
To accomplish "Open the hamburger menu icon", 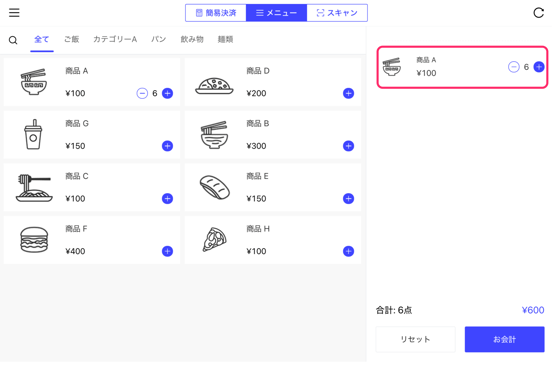I will pos(14,13).
